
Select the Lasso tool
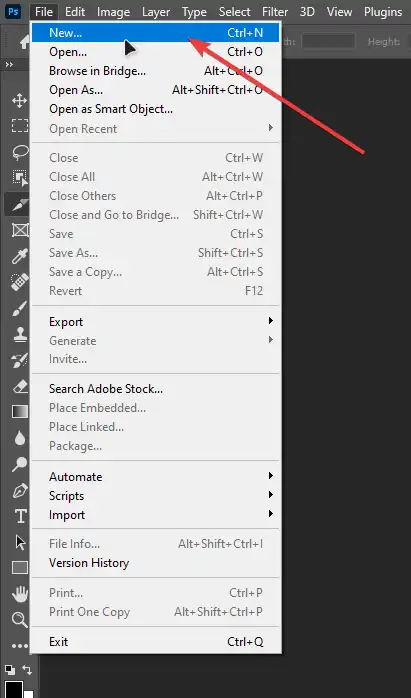pyautogui.click(x=20, y=152)
